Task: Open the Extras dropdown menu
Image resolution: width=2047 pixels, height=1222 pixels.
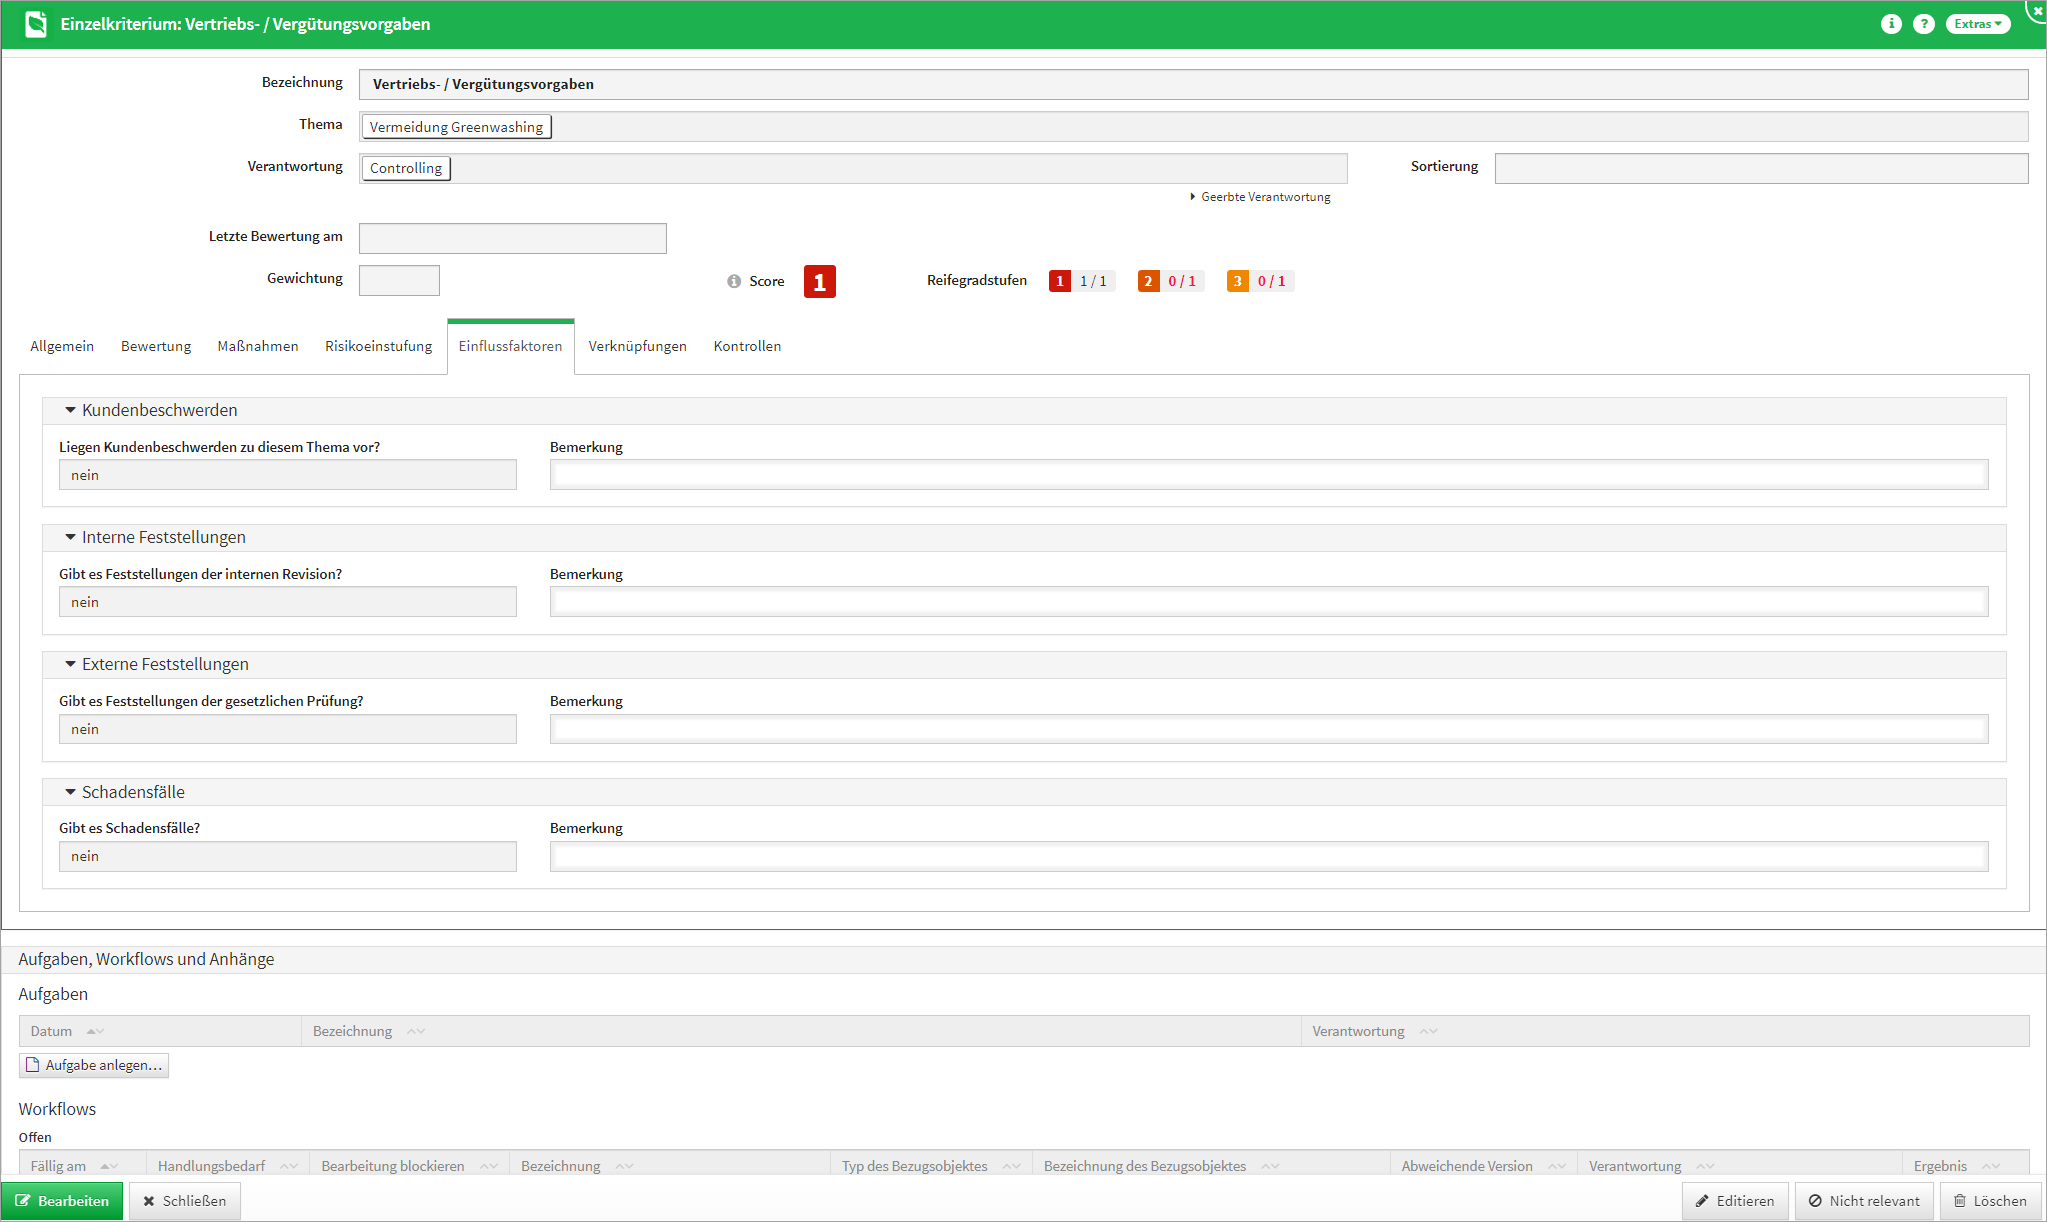Action: pos(1977,24)
